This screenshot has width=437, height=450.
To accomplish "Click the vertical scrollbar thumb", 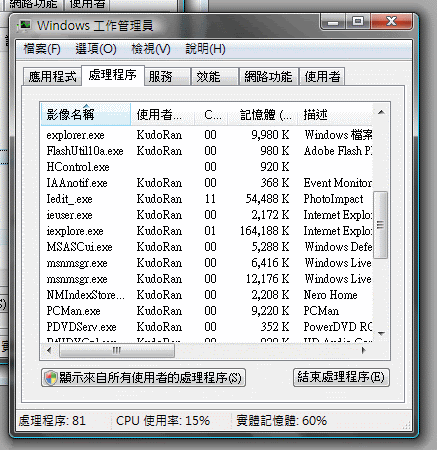I will [x=380, y=225].
